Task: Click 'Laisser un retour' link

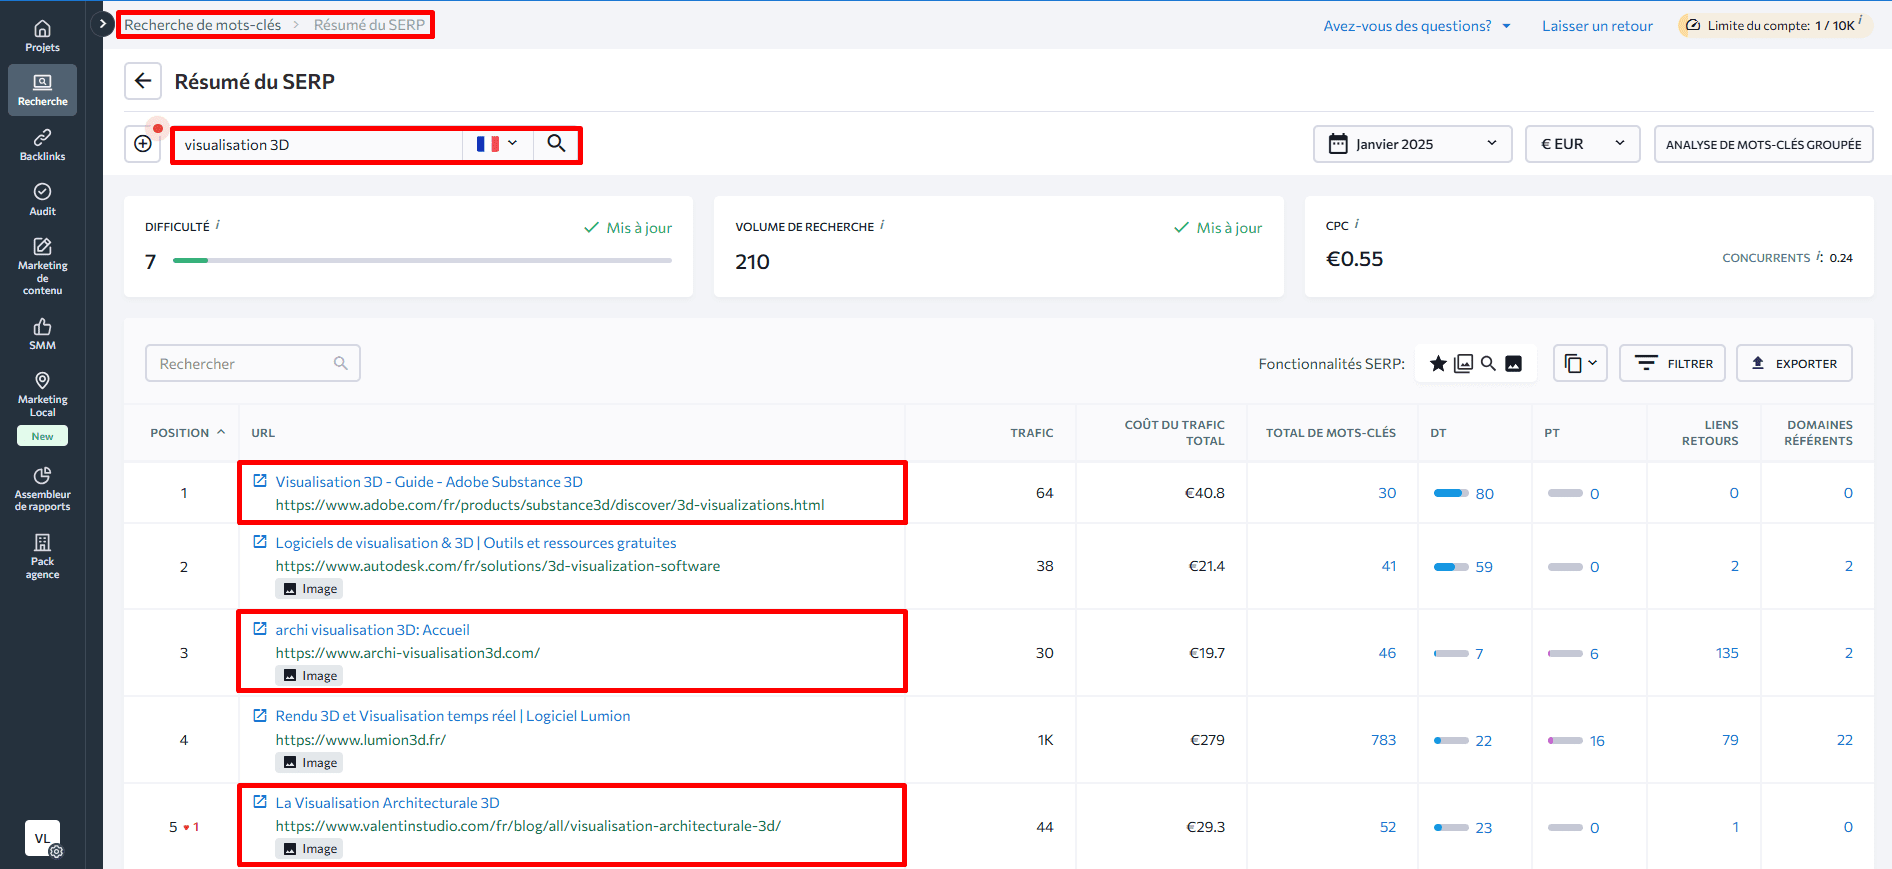Action: point(1597,26)
